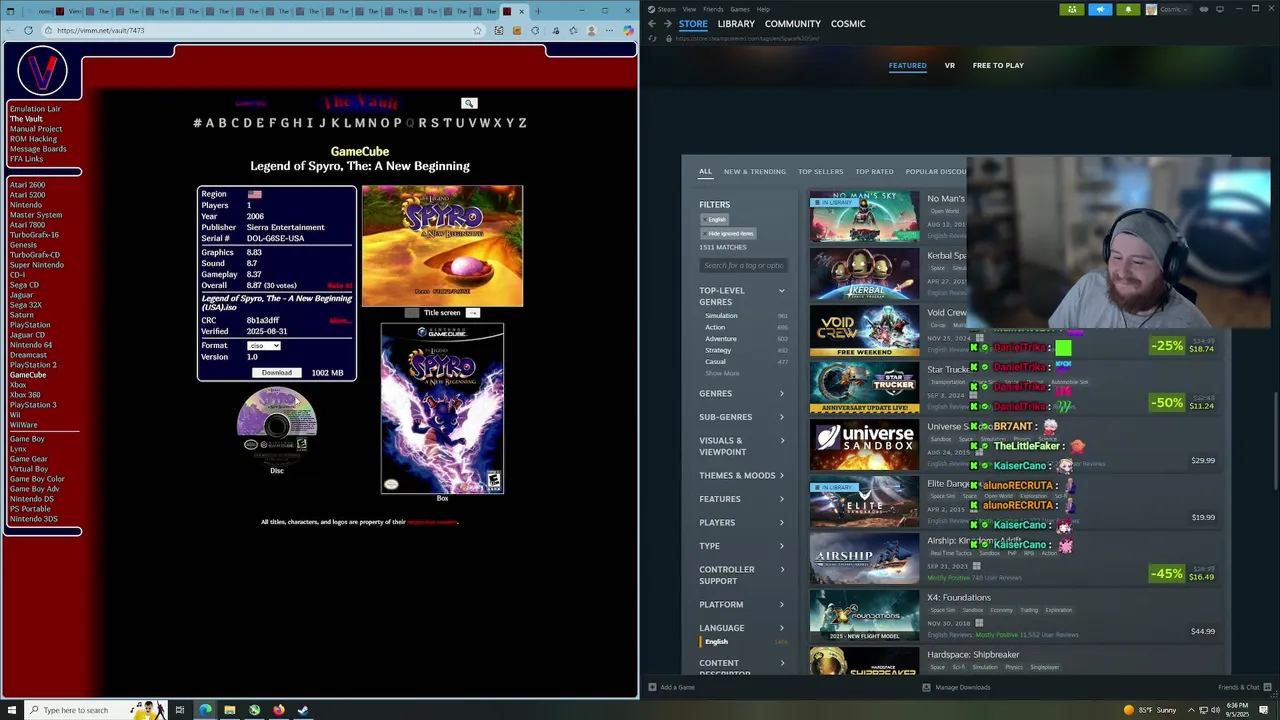The width and height of the screenshot is (1280, 720).
Task: Click the tag search input field
Action: 743,265
